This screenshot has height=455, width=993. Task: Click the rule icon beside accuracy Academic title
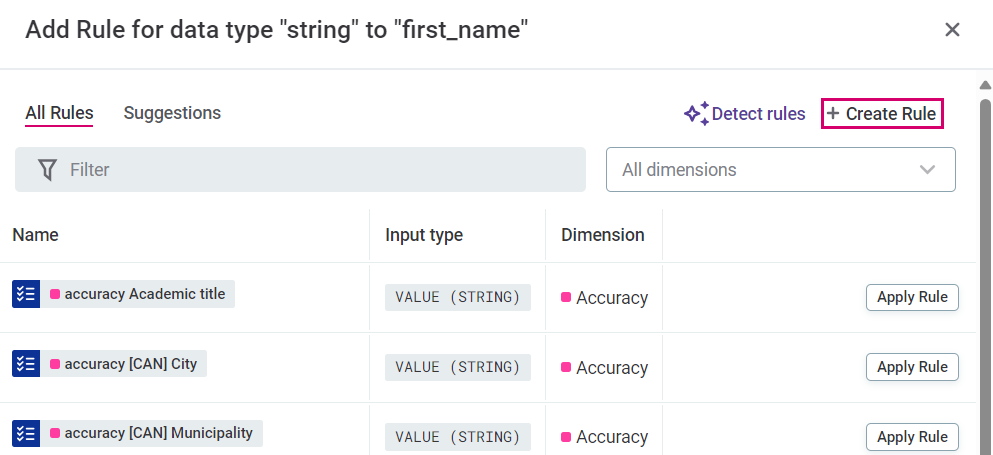26,294
